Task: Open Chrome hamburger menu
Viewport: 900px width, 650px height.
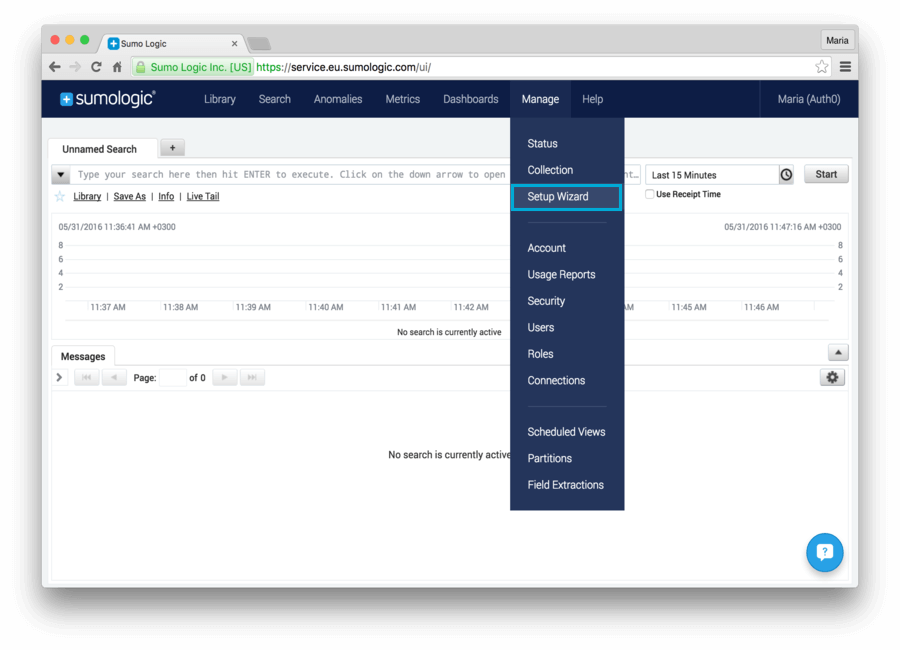Action: pyautogui.click(x=845, y=67)
